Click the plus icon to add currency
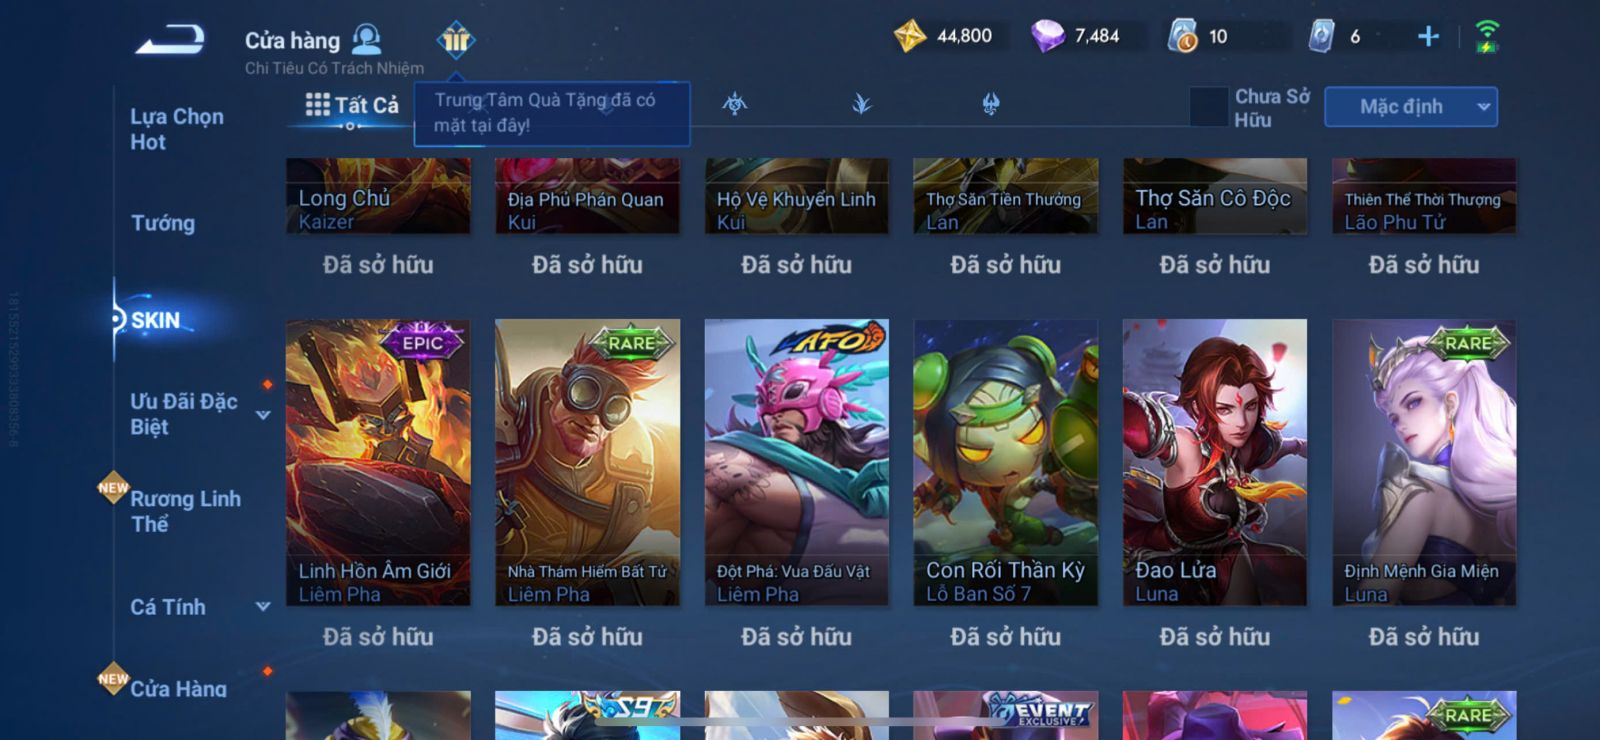The height and width of the screenshot is (740, 1600). (1428, 37)
